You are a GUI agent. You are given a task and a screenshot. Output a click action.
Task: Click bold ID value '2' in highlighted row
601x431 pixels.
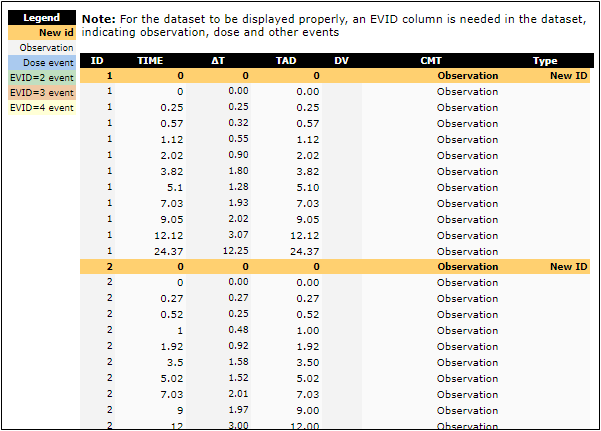110,266
